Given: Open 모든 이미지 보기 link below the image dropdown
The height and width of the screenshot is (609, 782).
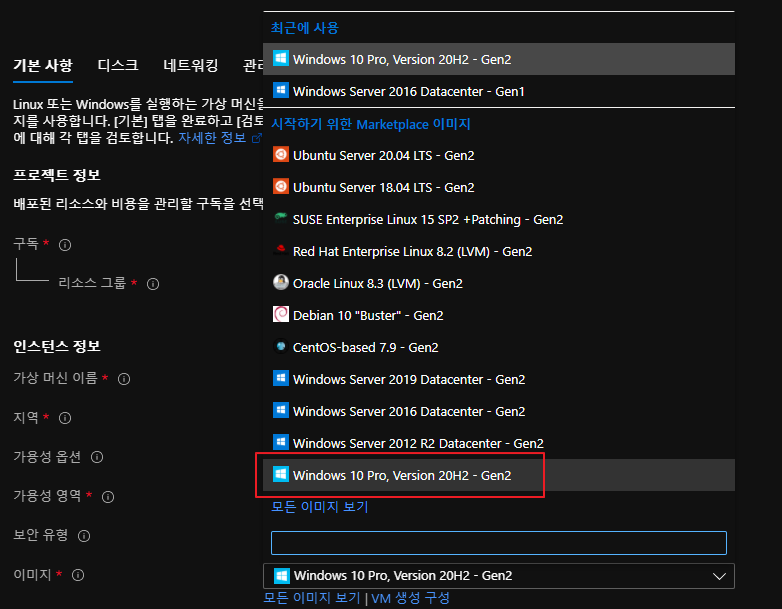Looking at the screenshot, I should click(312, 598).
